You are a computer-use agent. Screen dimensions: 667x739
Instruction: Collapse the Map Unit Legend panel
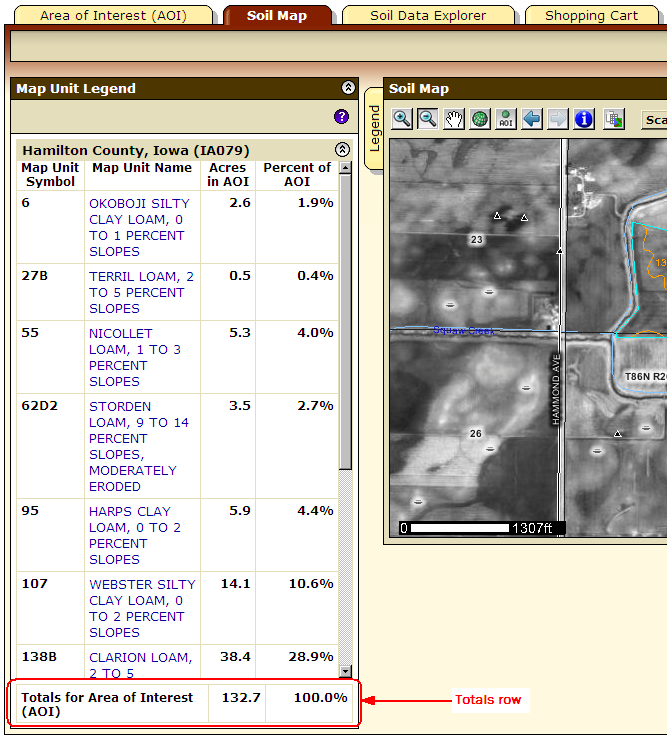(x=348, y=88)
